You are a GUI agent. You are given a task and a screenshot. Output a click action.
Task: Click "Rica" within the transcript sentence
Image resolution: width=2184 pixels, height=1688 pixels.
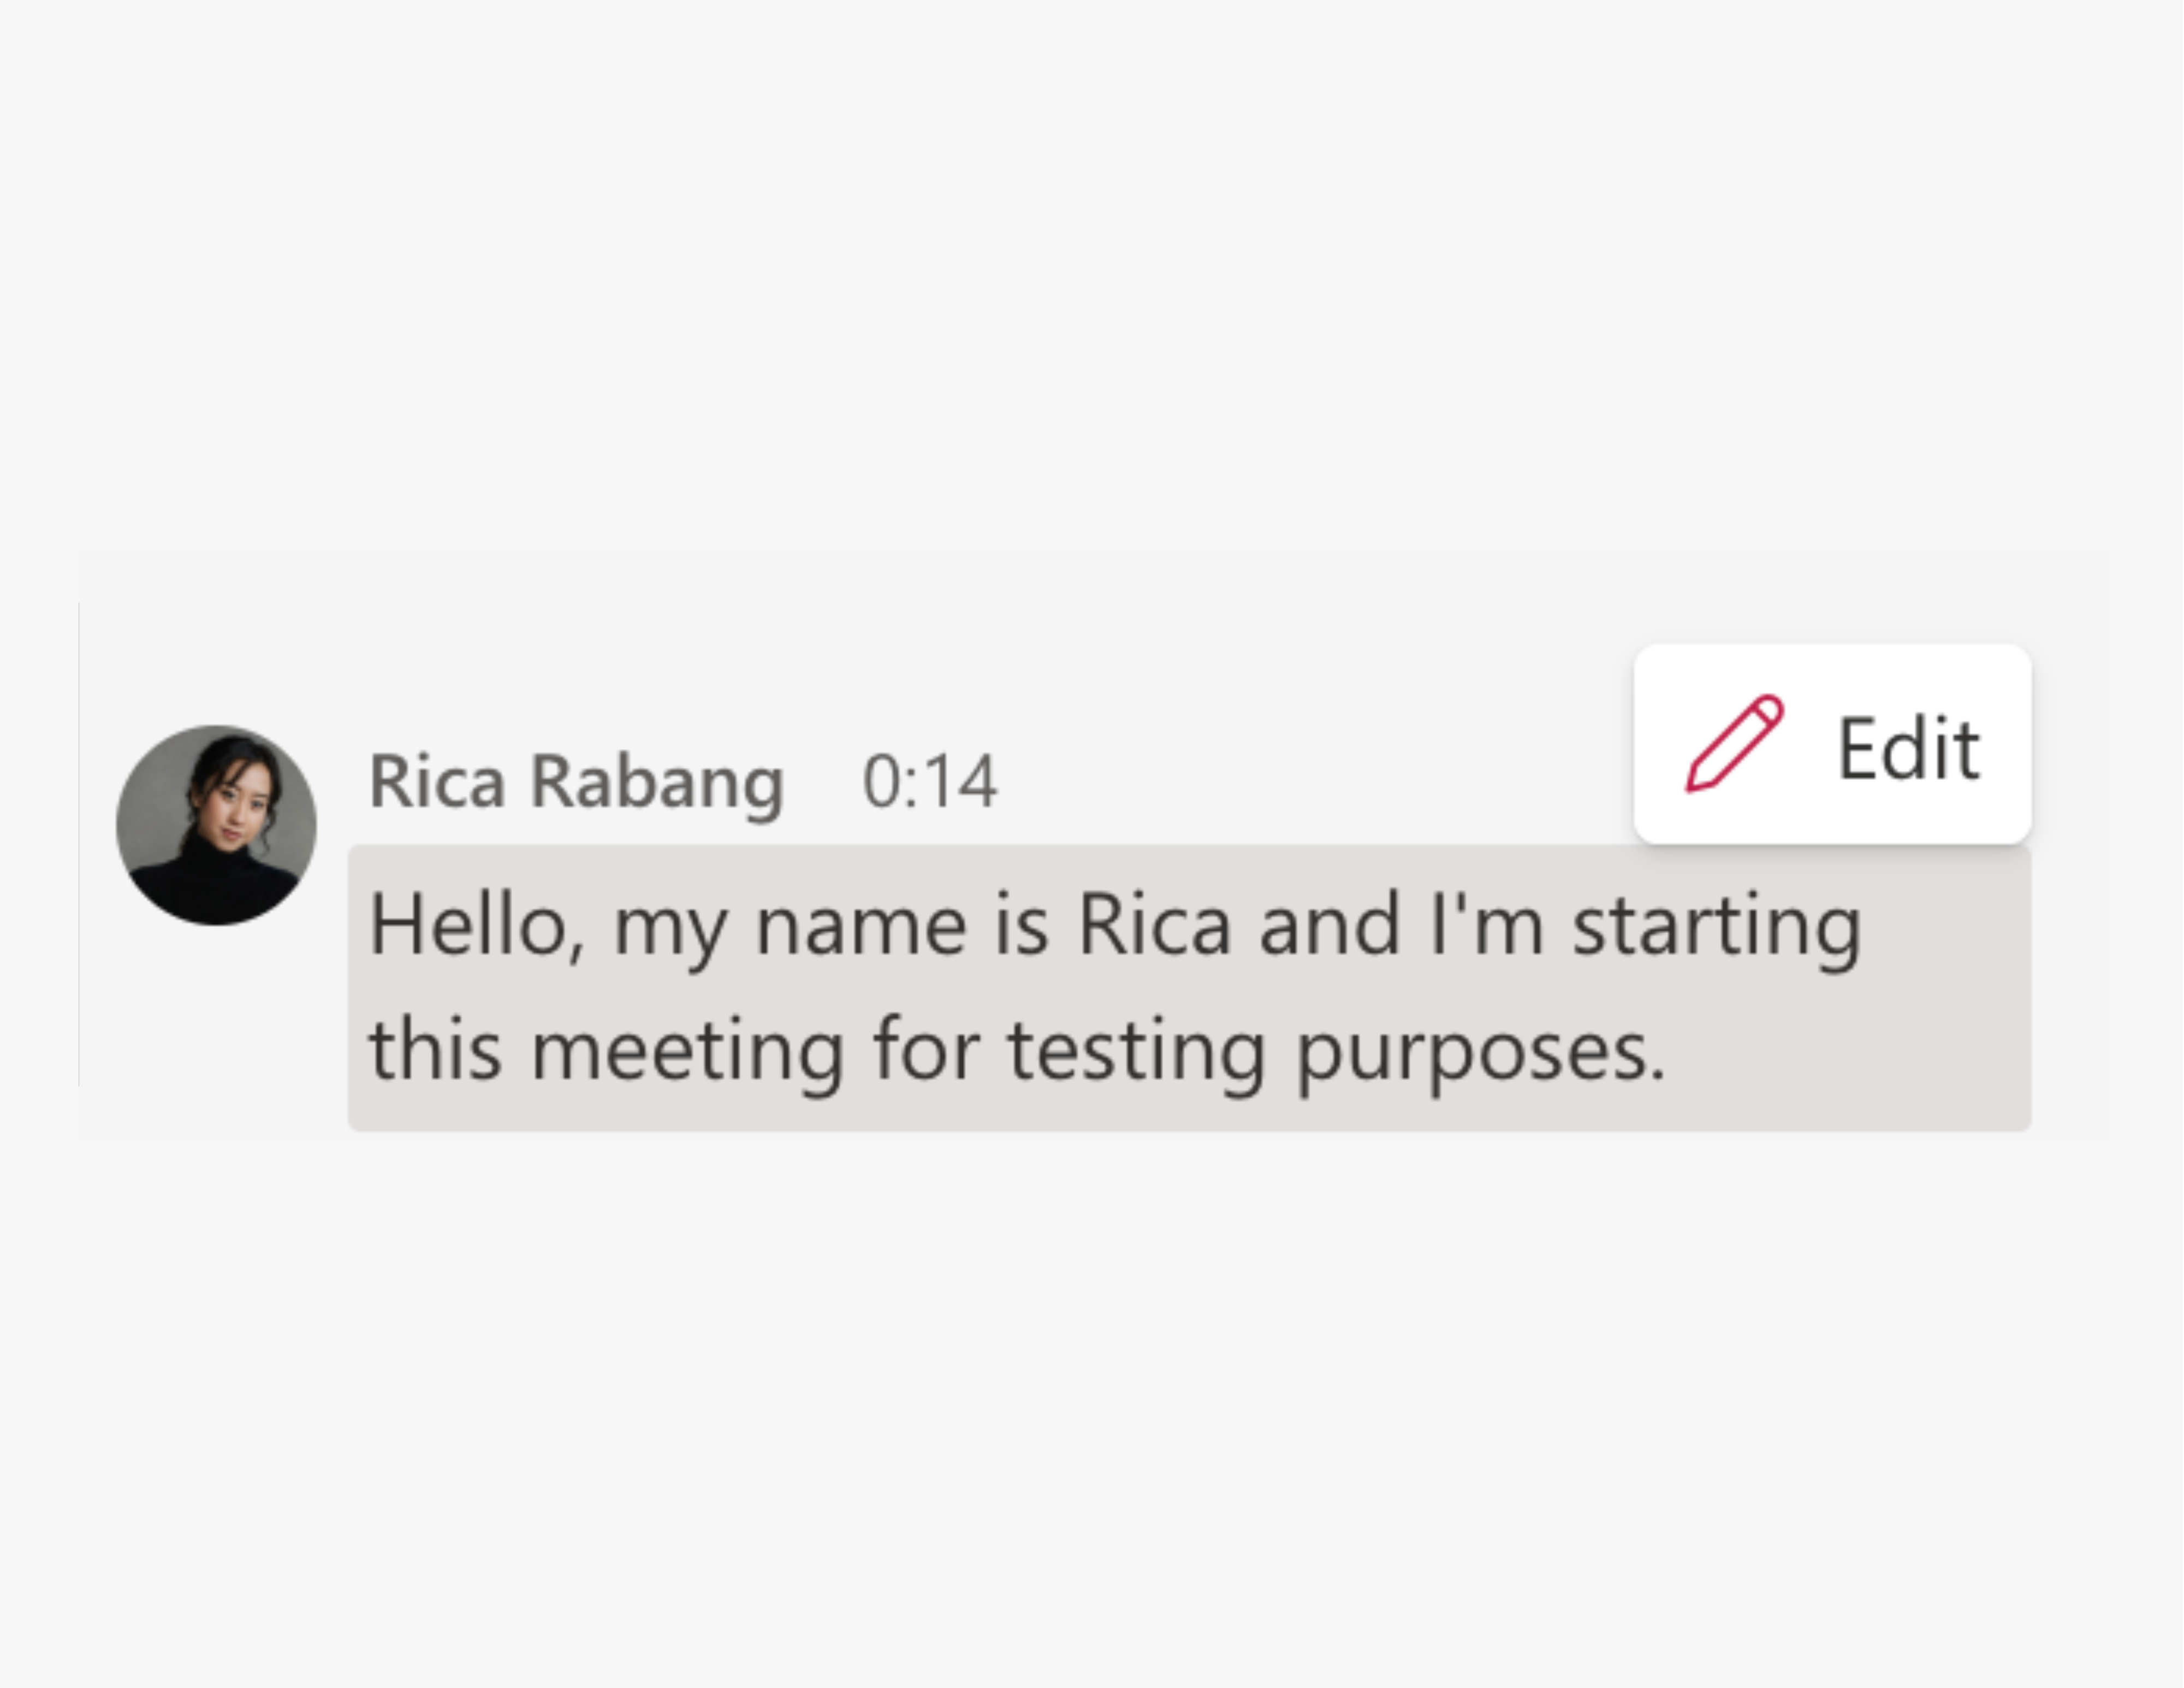tap(1154, 926)
